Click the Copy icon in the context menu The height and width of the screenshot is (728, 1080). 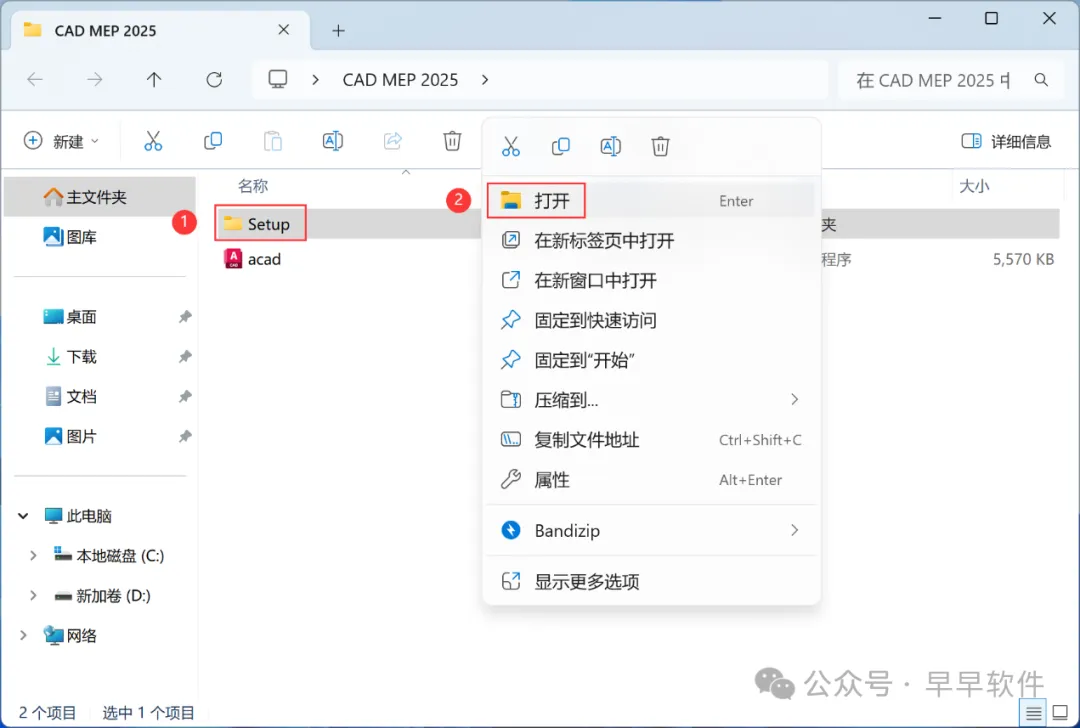pyautogui.click(x=561, y=146)
